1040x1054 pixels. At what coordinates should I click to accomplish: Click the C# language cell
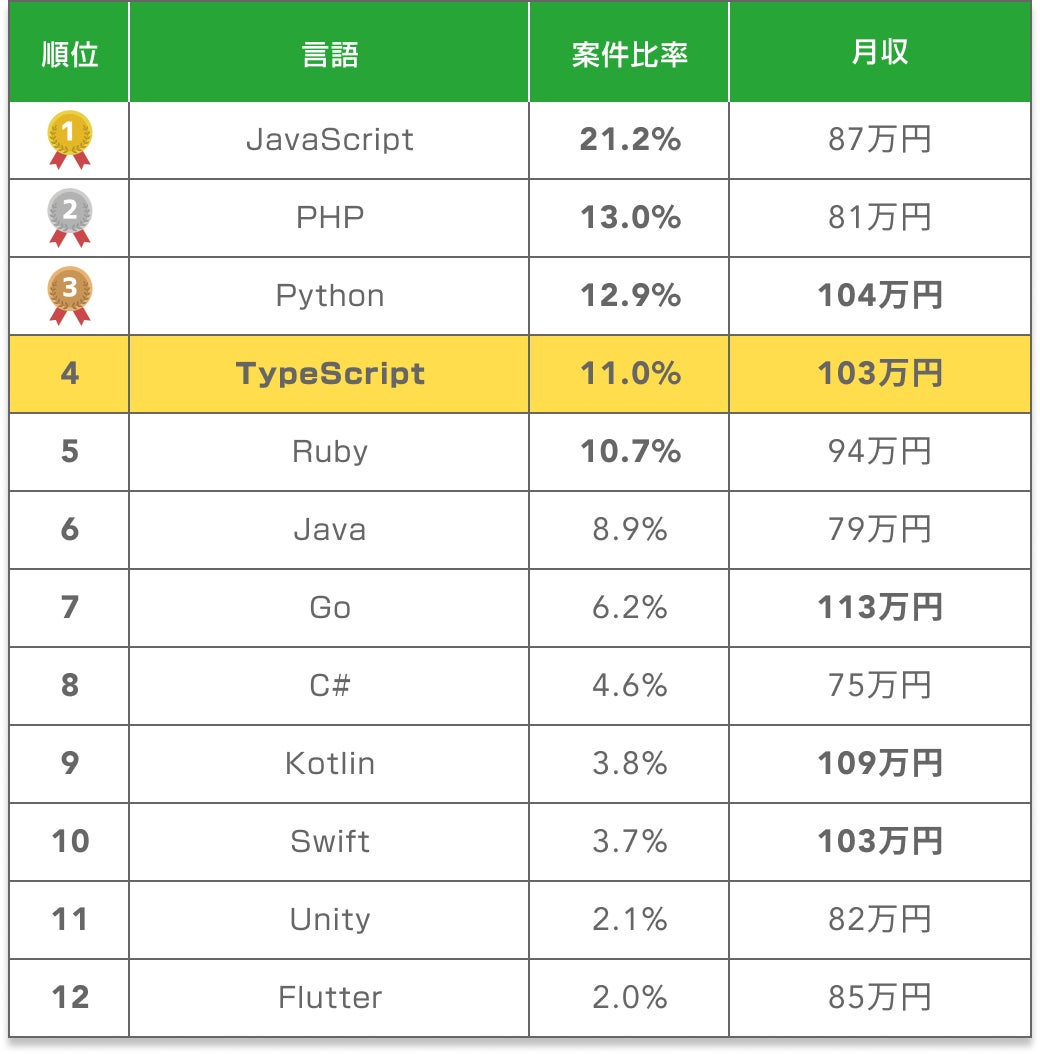[x=329, y=685]
